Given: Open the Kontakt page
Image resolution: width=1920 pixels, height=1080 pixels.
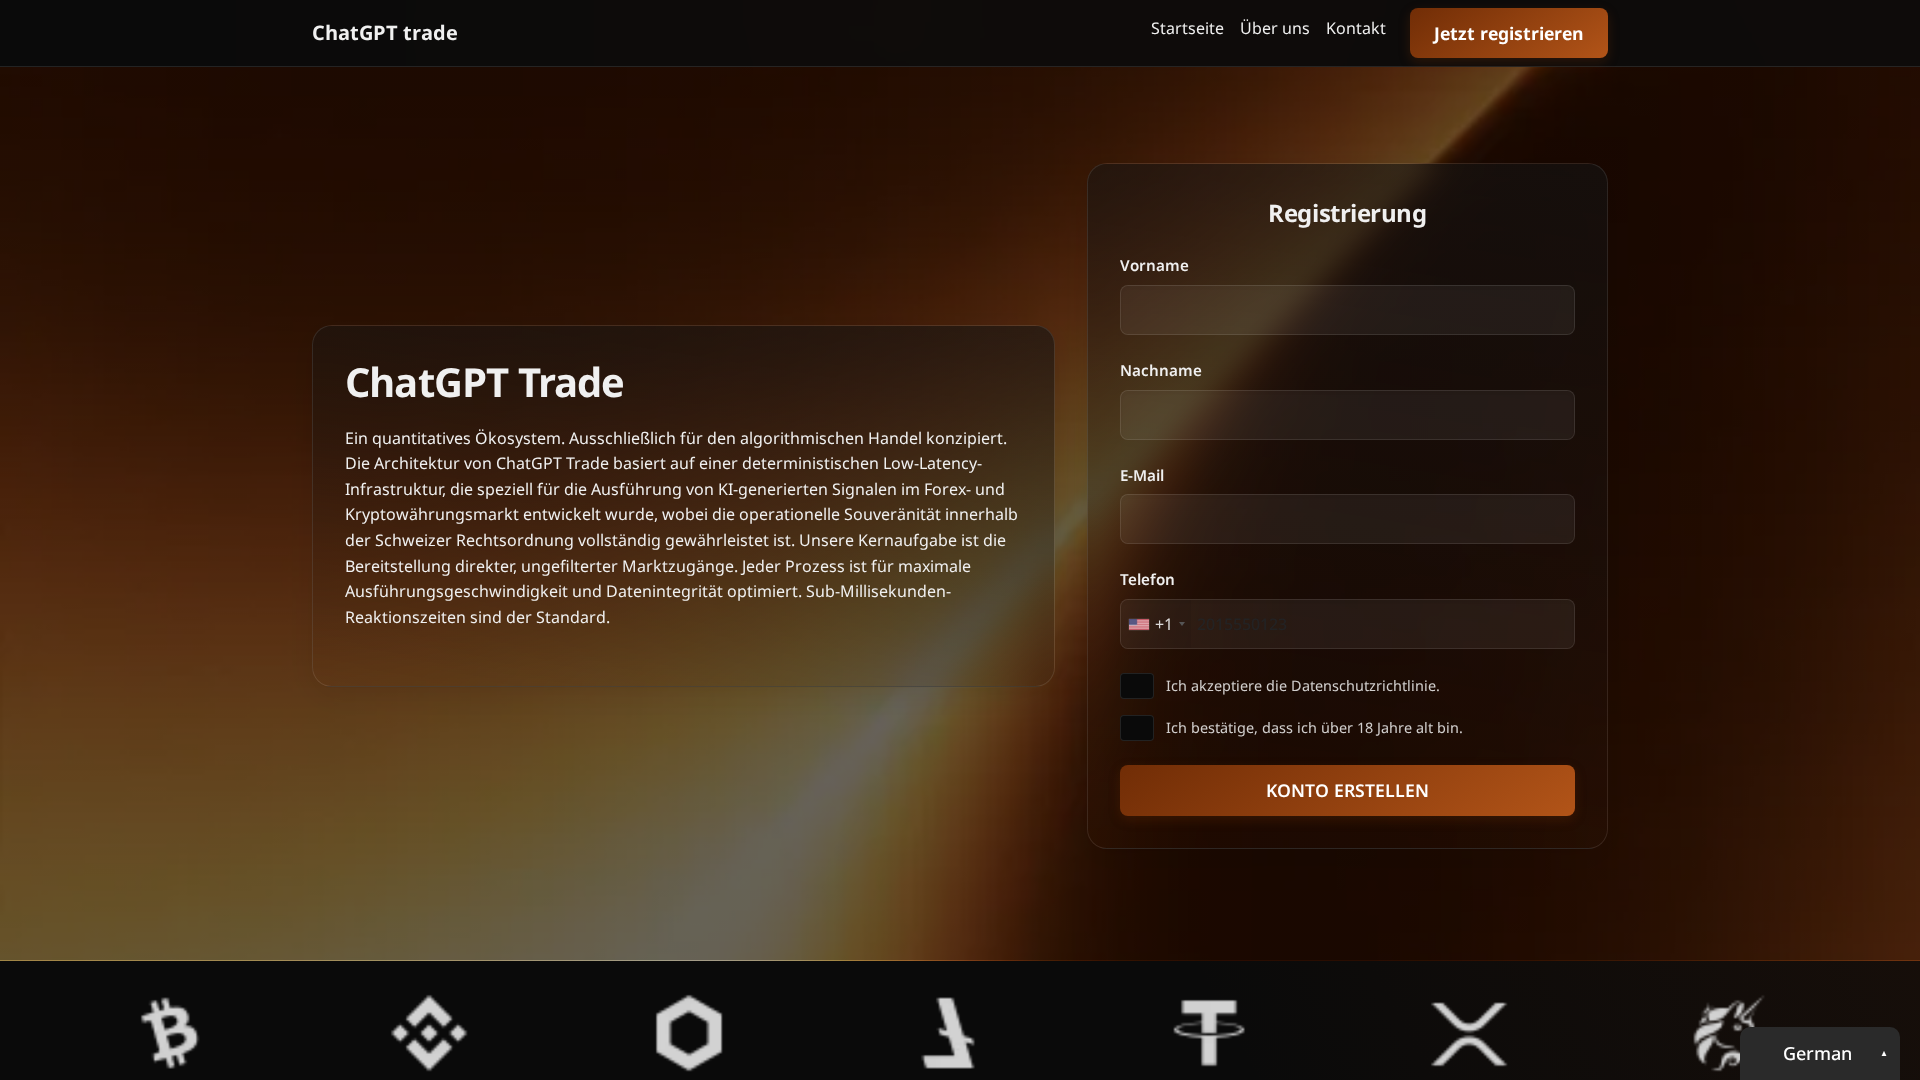Looking at the screenshot, I should tap(1355, 28).
